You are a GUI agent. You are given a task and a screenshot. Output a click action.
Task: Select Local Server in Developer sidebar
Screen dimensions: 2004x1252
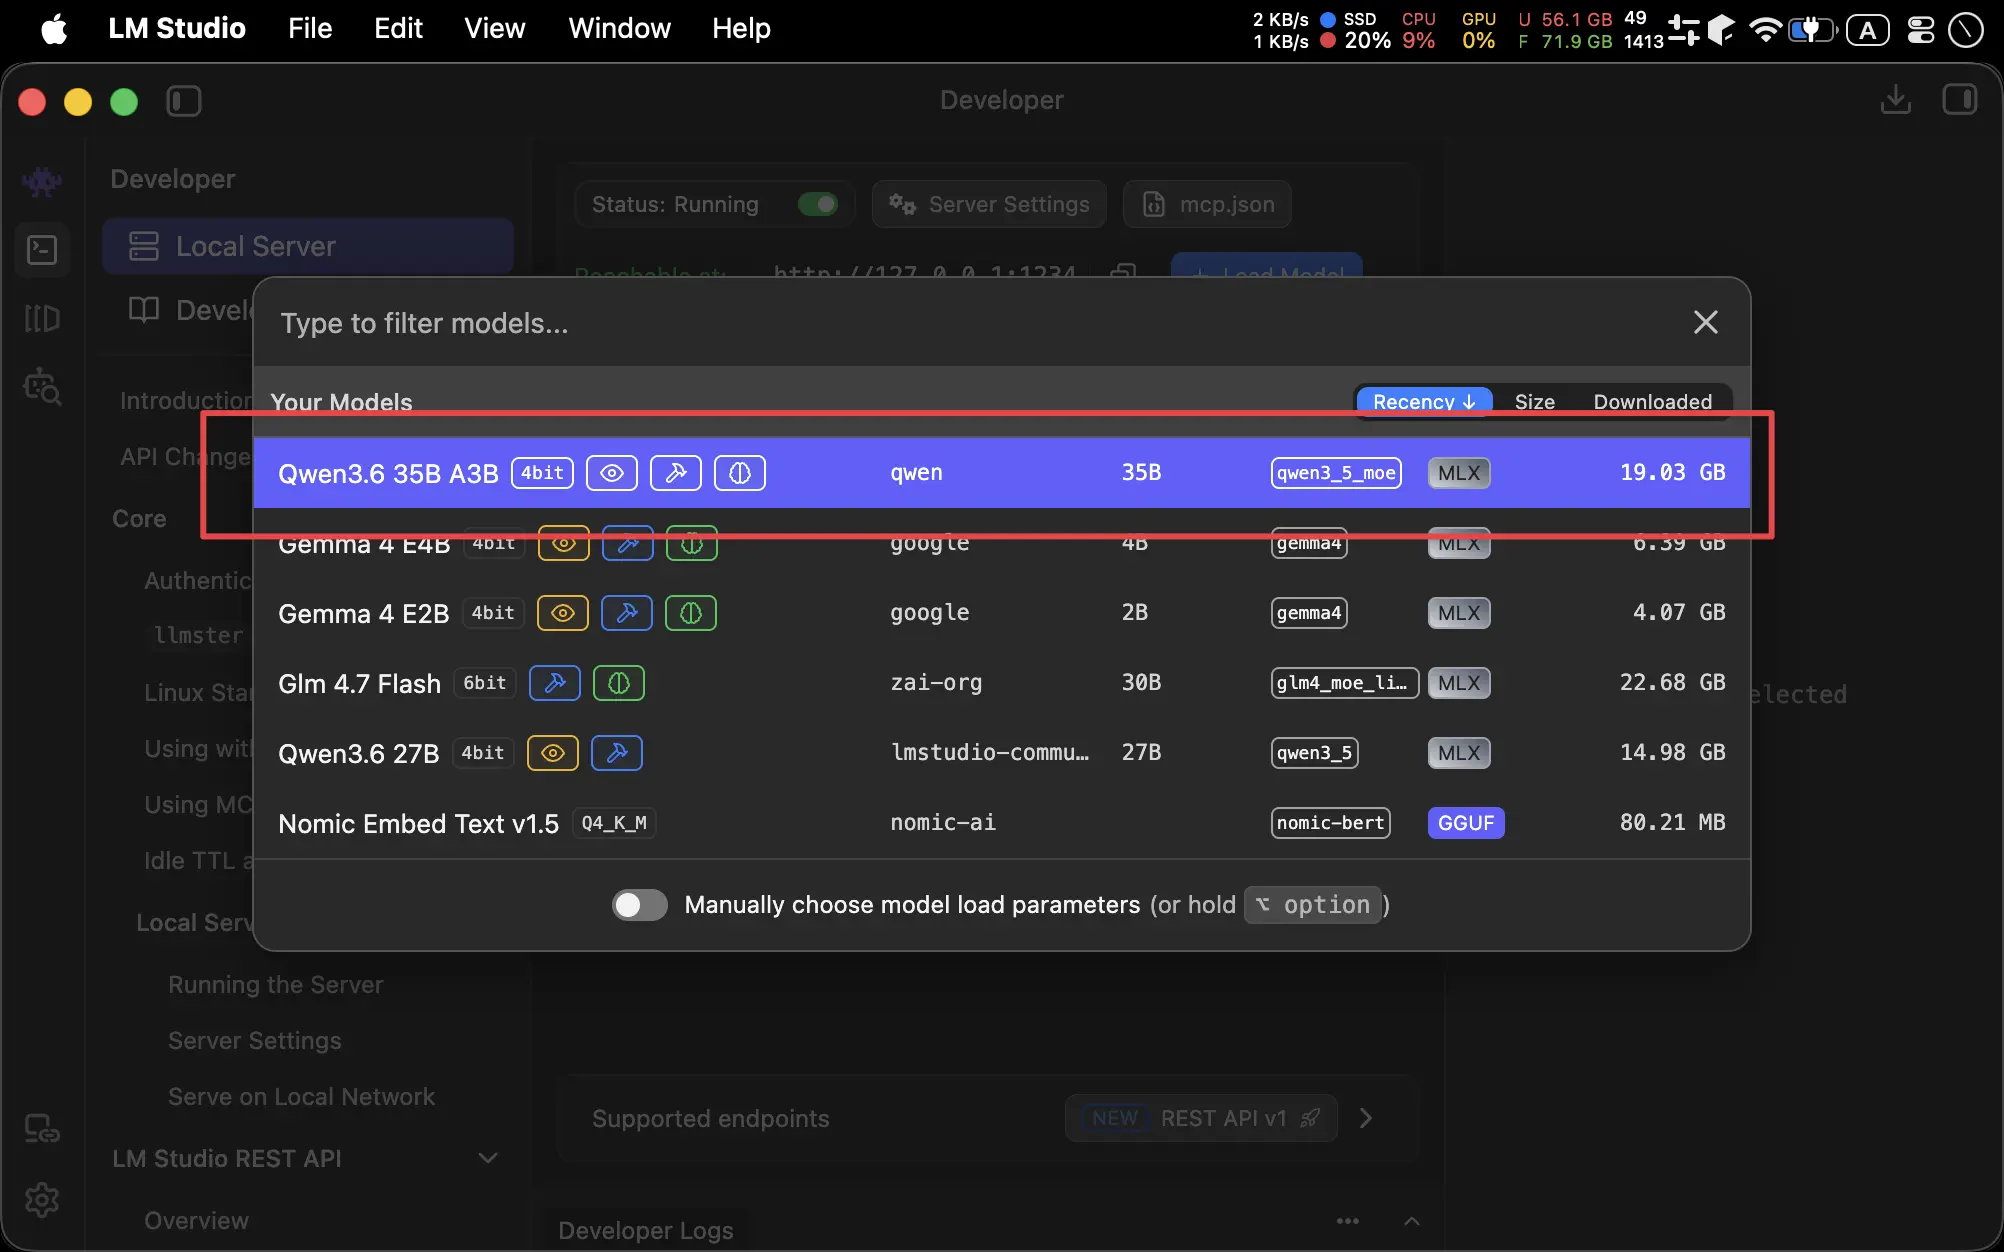[308, 246]
